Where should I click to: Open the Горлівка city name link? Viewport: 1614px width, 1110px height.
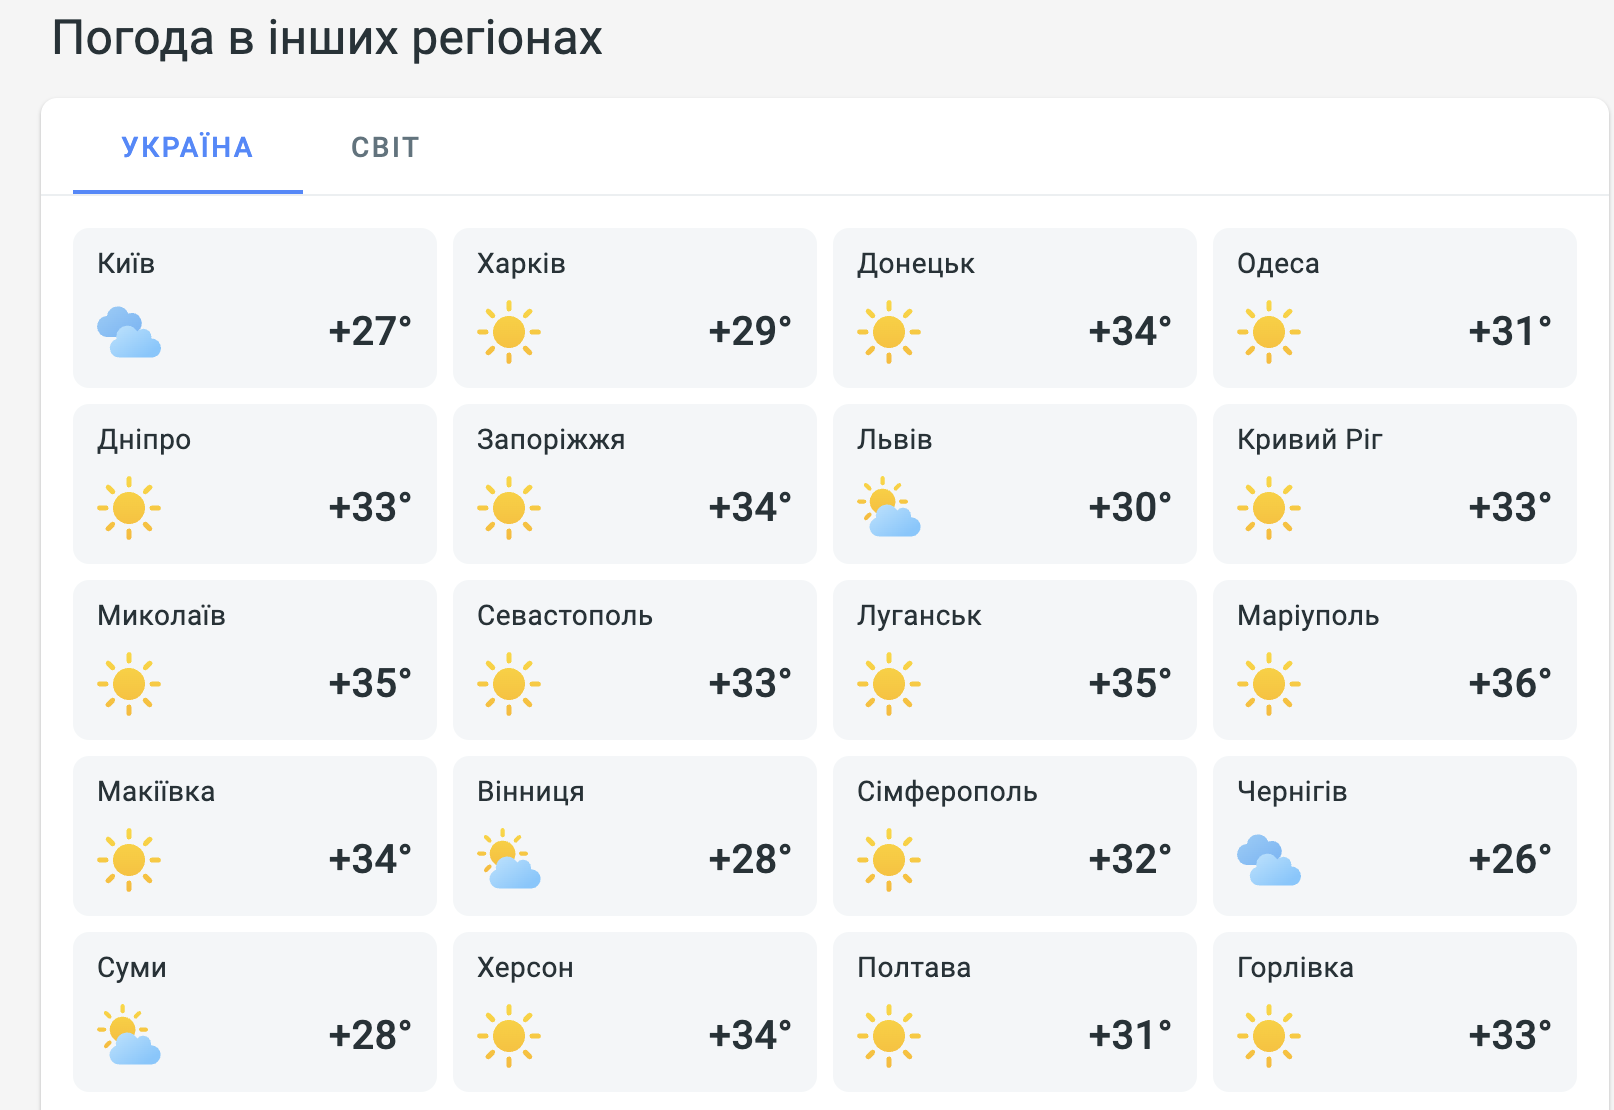tap(1295, 968)
